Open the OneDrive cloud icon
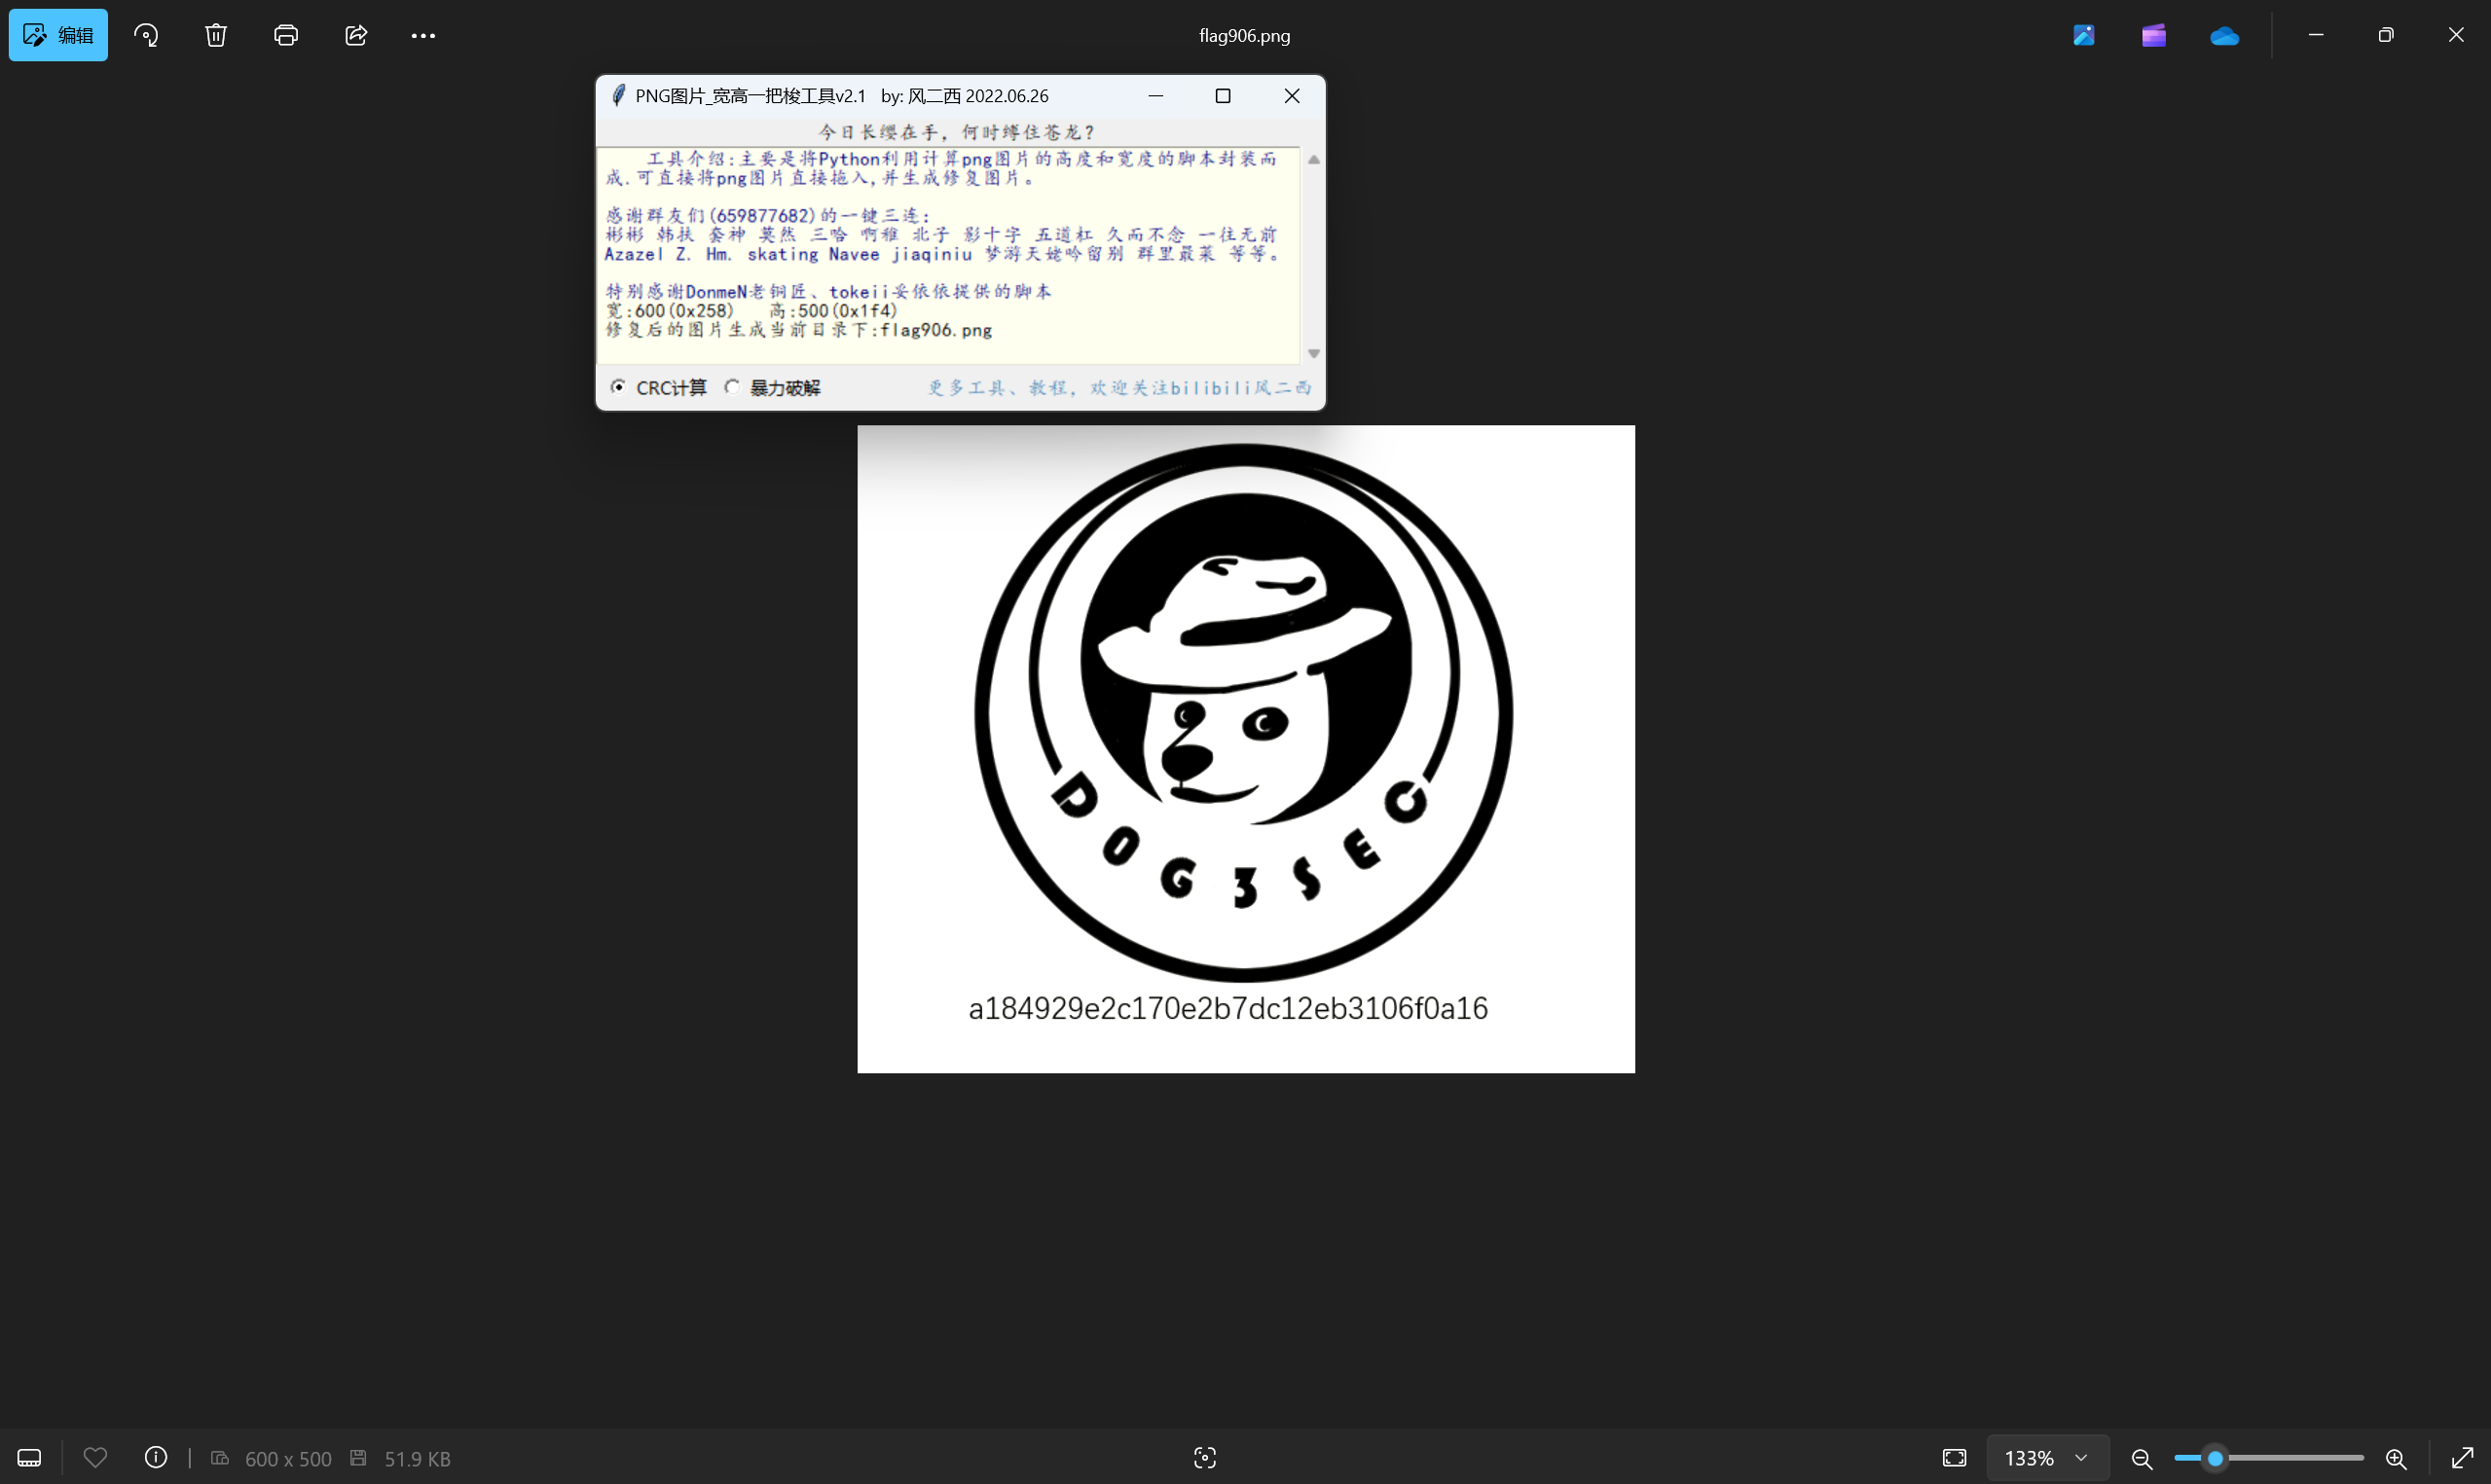 pos(2224,35)
